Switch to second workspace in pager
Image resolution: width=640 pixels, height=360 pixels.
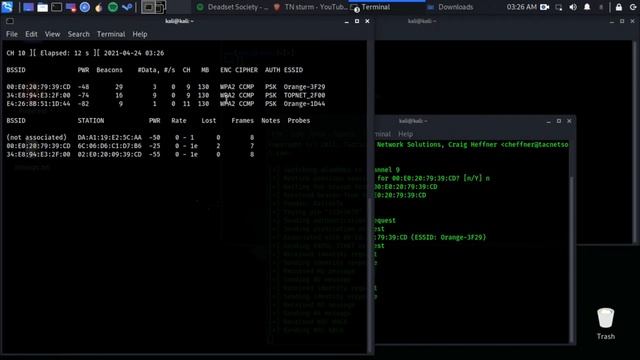(160, 7)
